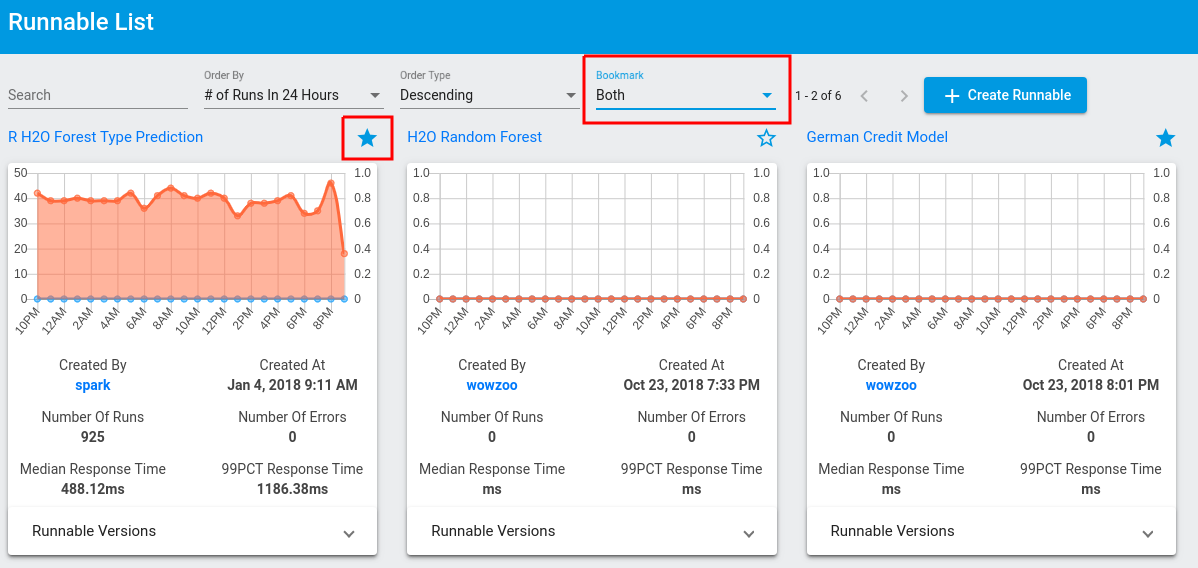Bookmark the H2O Random Forest runnable

[x=766, y=138]
